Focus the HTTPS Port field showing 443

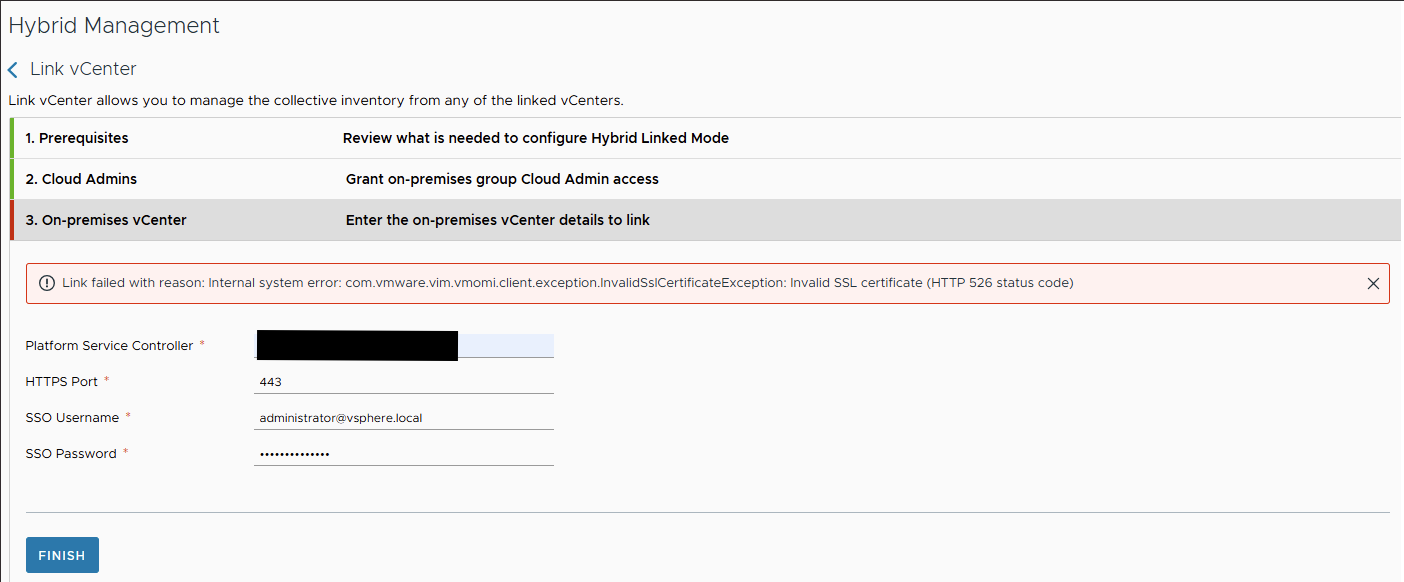[x=404, y=382]
